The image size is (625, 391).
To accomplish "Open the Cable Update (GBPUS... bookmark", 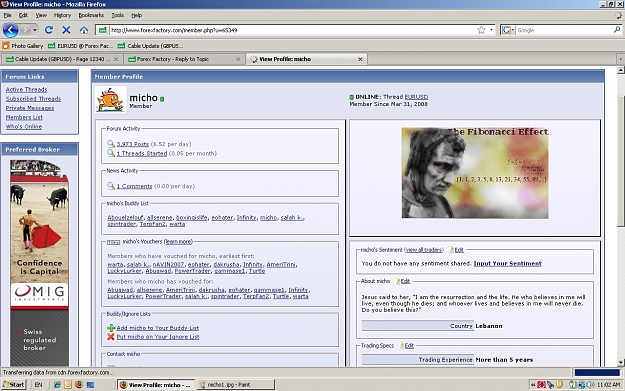I will click(150, 46).
